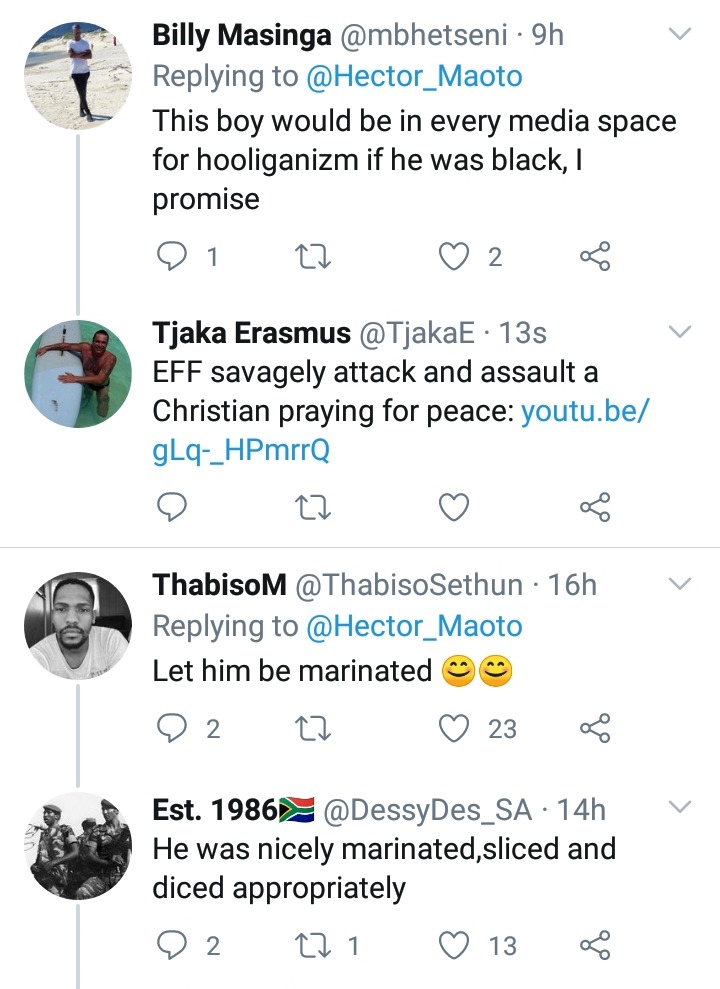Open options chevron on Billy Masinga's tweet

point(680,33)
